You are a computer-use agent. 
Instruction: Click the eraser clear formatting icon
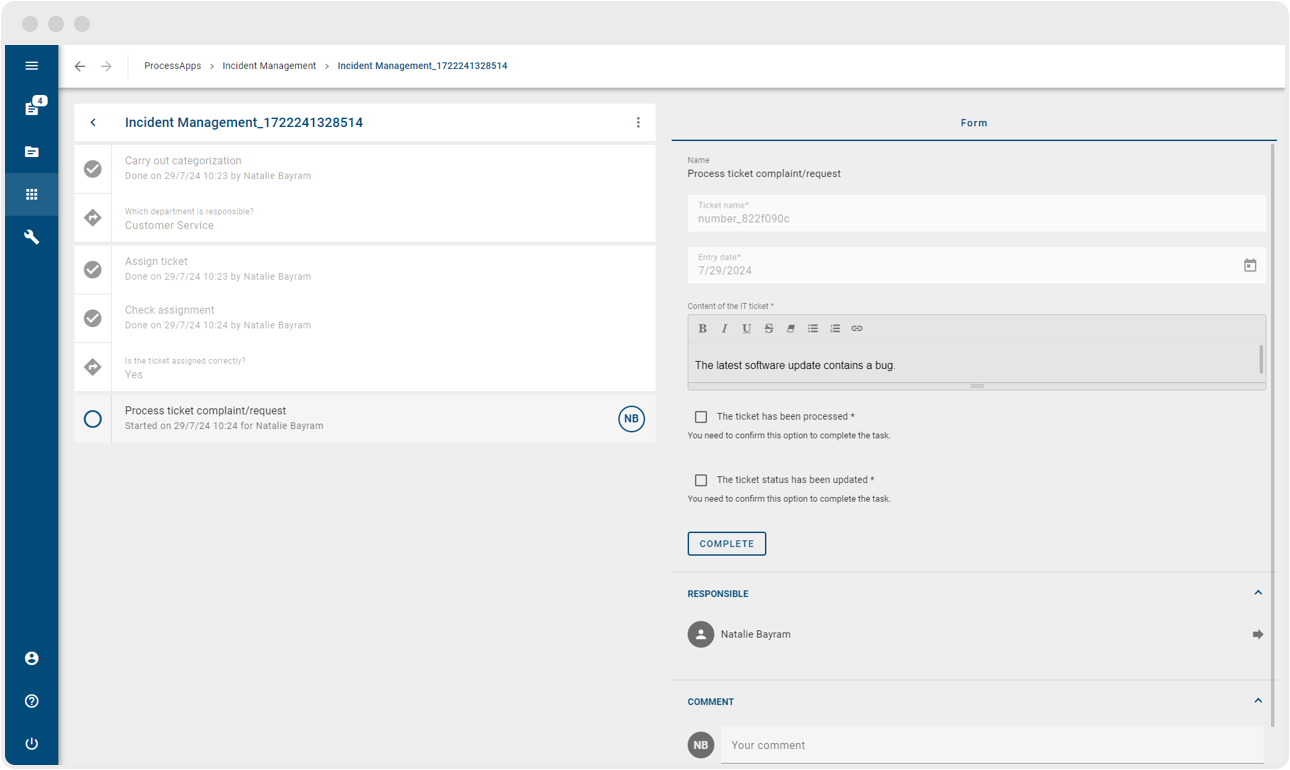[790, 328]
